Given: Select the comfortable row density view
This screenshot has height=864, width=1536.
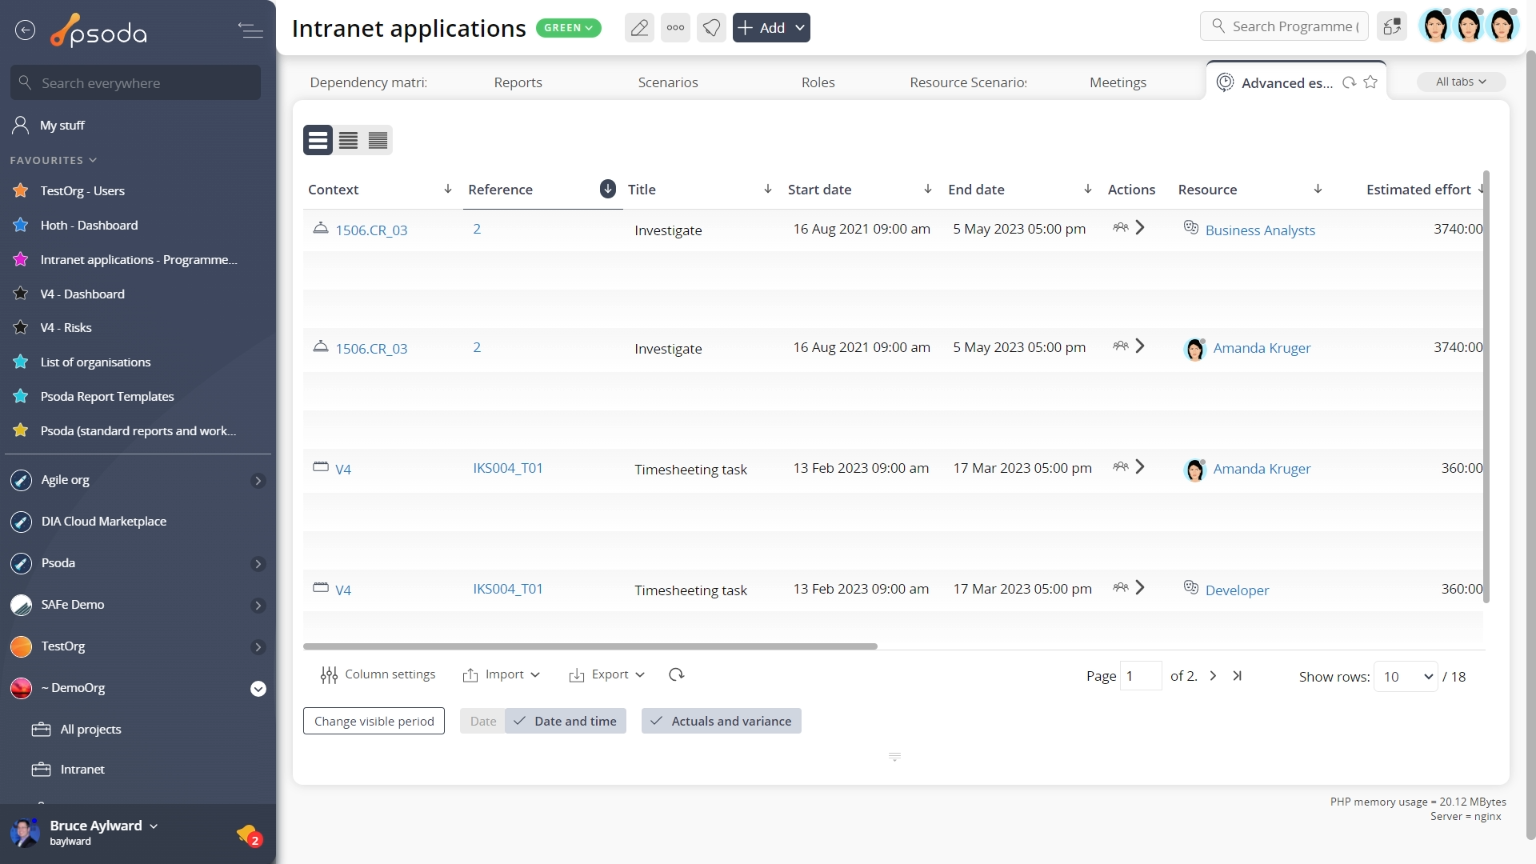Looking at the screenshot, I should coord(318,140).
